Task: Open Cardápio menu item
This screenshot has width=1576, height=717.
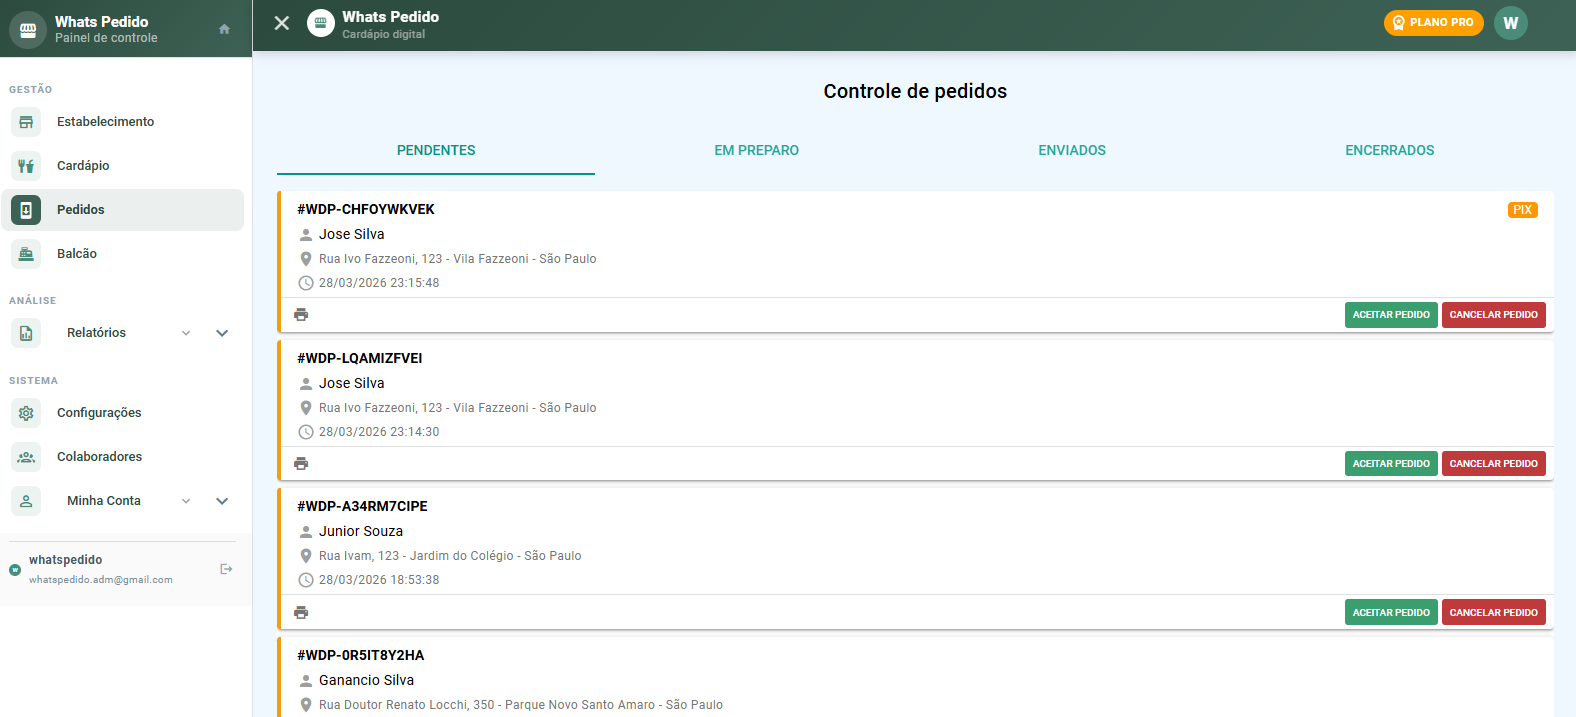Action: tap(122, 166)
